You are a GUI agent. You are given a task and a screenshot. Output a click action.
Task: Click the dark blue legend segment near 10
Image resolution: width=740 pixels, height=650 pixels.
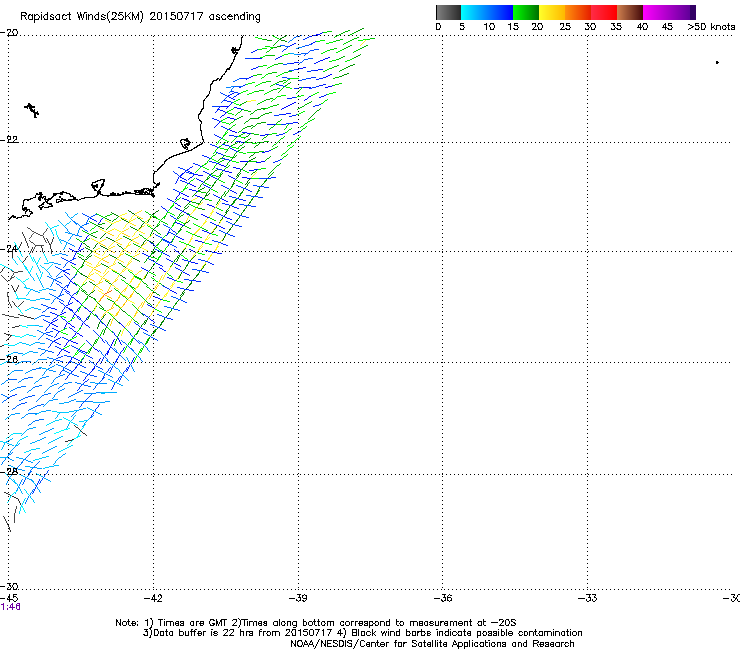pyautogui.click(x=499, y=12)
